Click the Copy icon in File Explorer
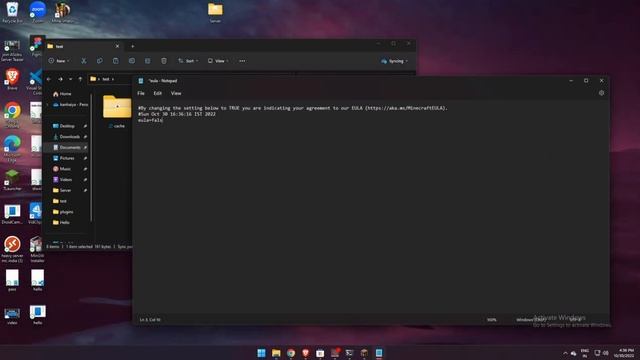Viewport: 640px width, 360px height. click(x=100, y=61)
